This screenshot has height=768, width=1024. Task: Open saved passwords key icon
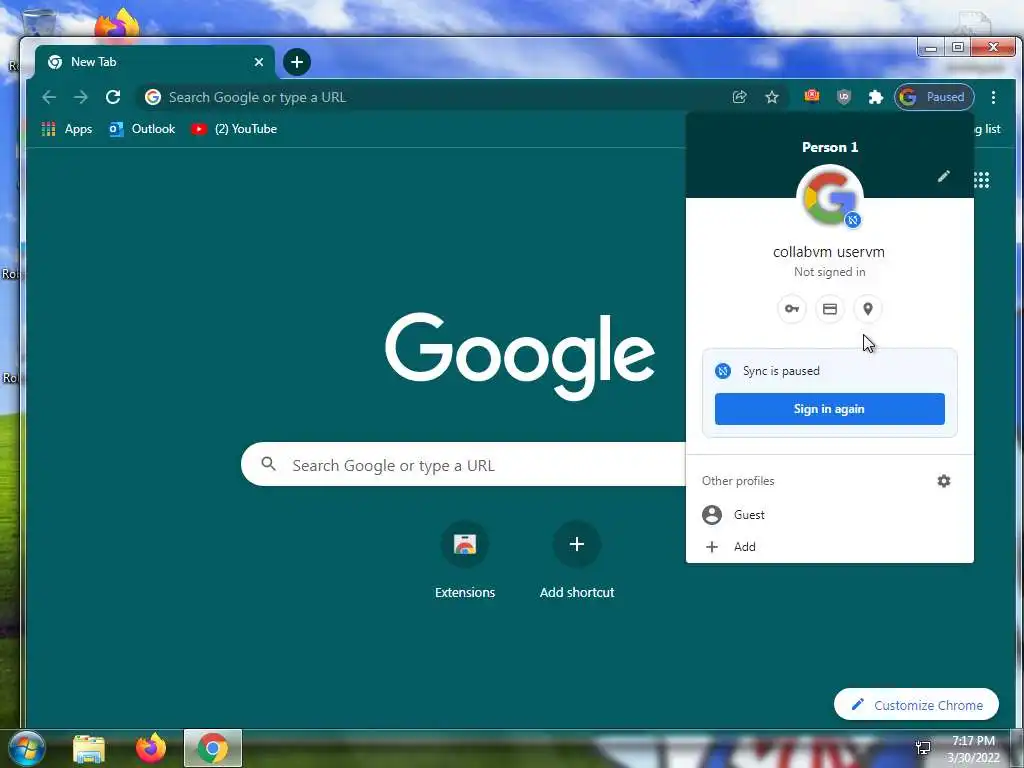[x=792, y=309]
